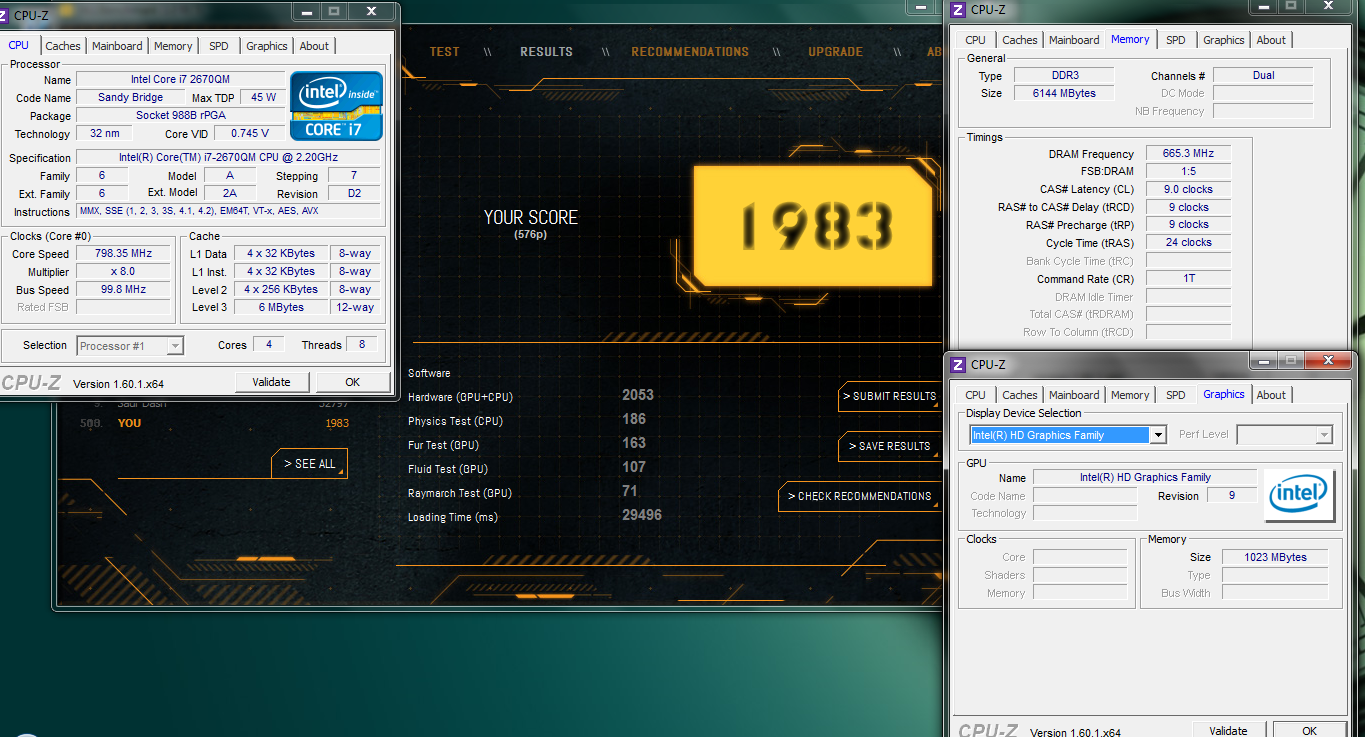The width and height of the screenshot is (1365, 737).
Task: Click the 1983 score display
Action: (x=814, y=225)
